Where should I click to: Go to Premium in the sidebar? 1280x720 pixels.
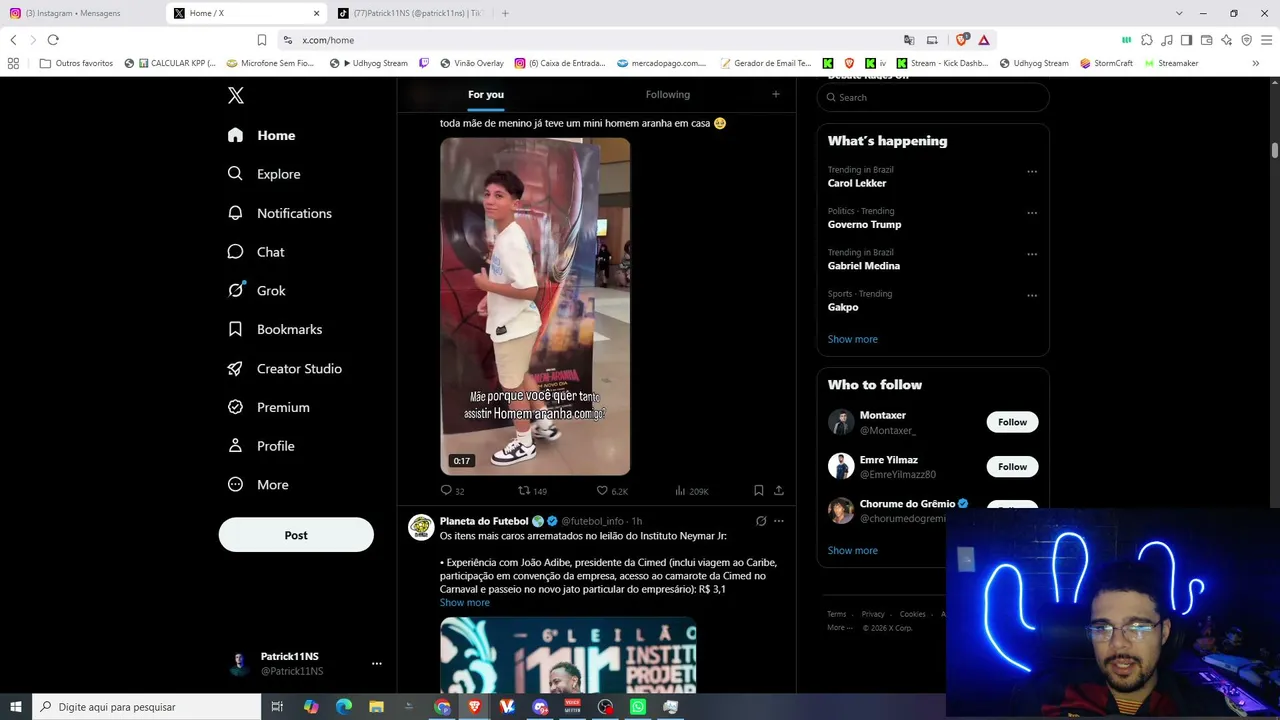[x=269, y=407]
